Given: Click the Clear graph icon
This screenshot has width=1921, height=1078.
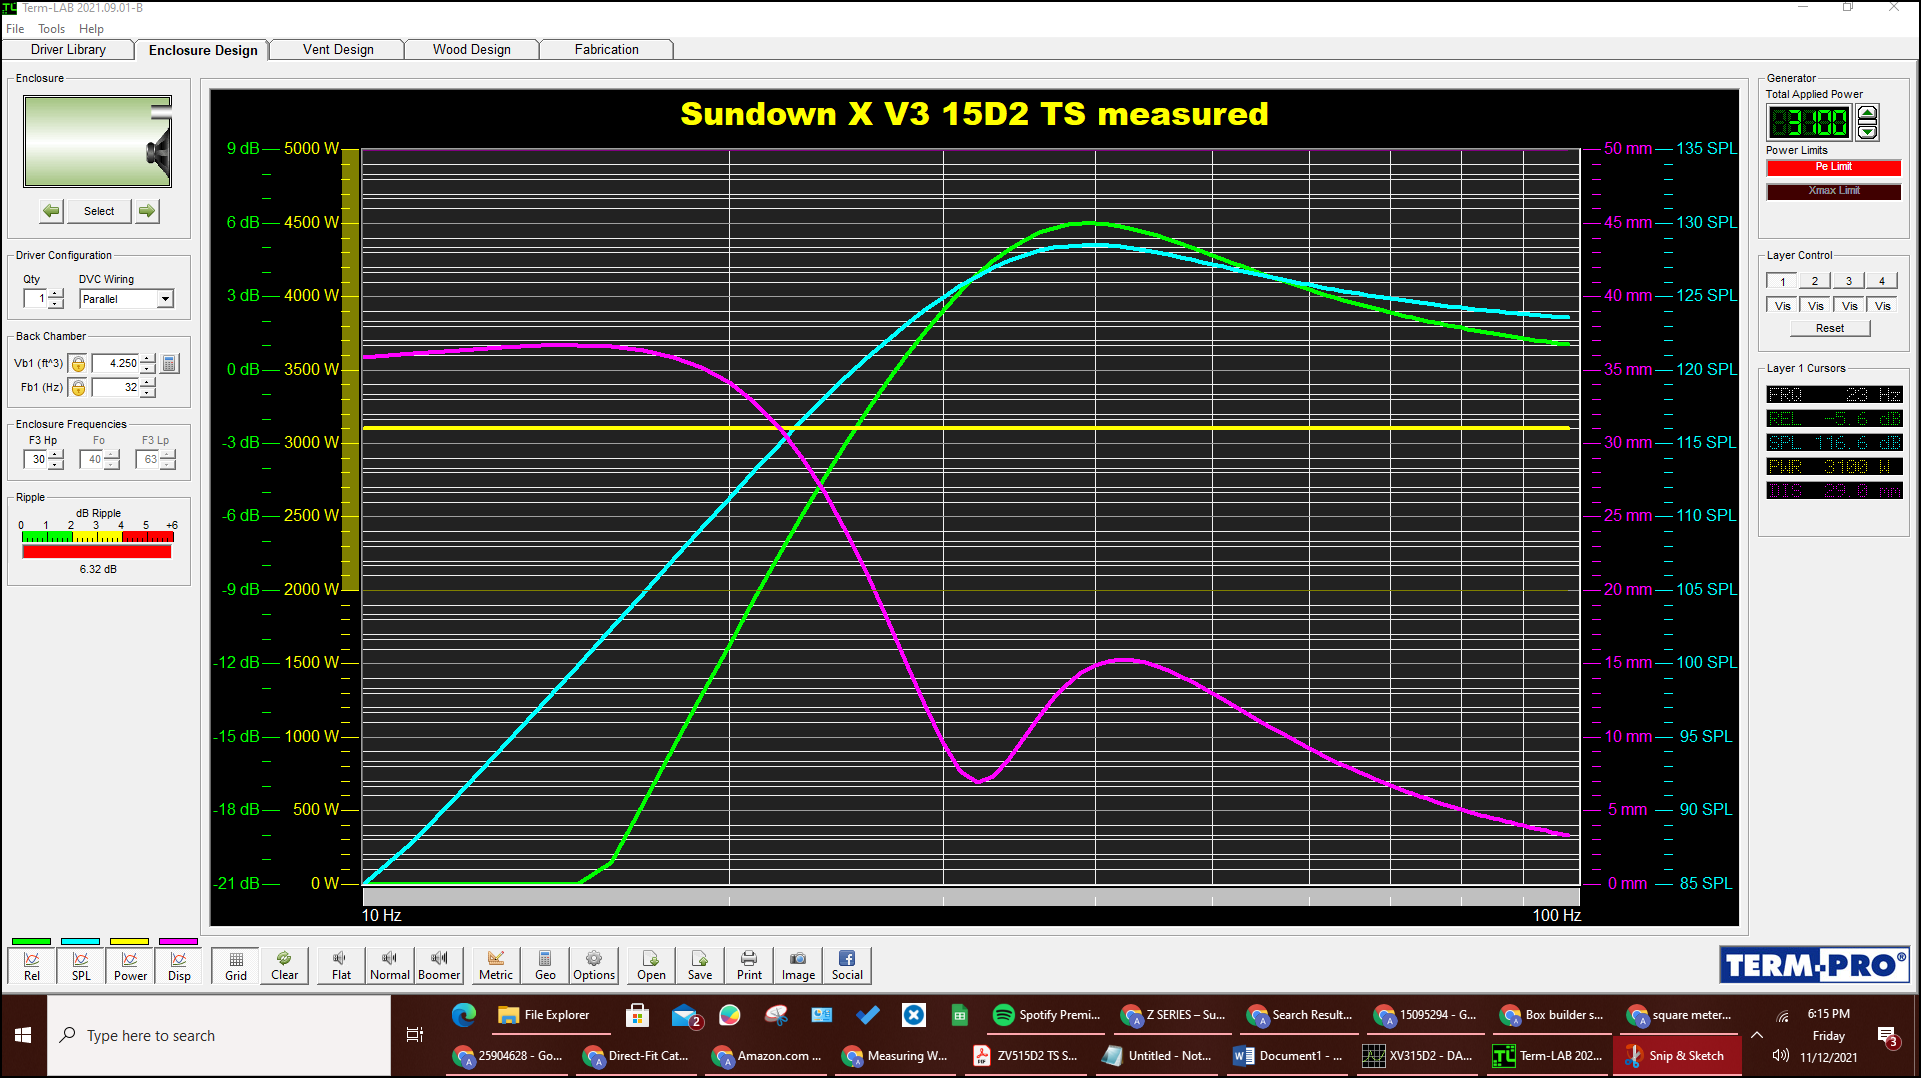Looking at the screenshot, I should coord(284,964).
